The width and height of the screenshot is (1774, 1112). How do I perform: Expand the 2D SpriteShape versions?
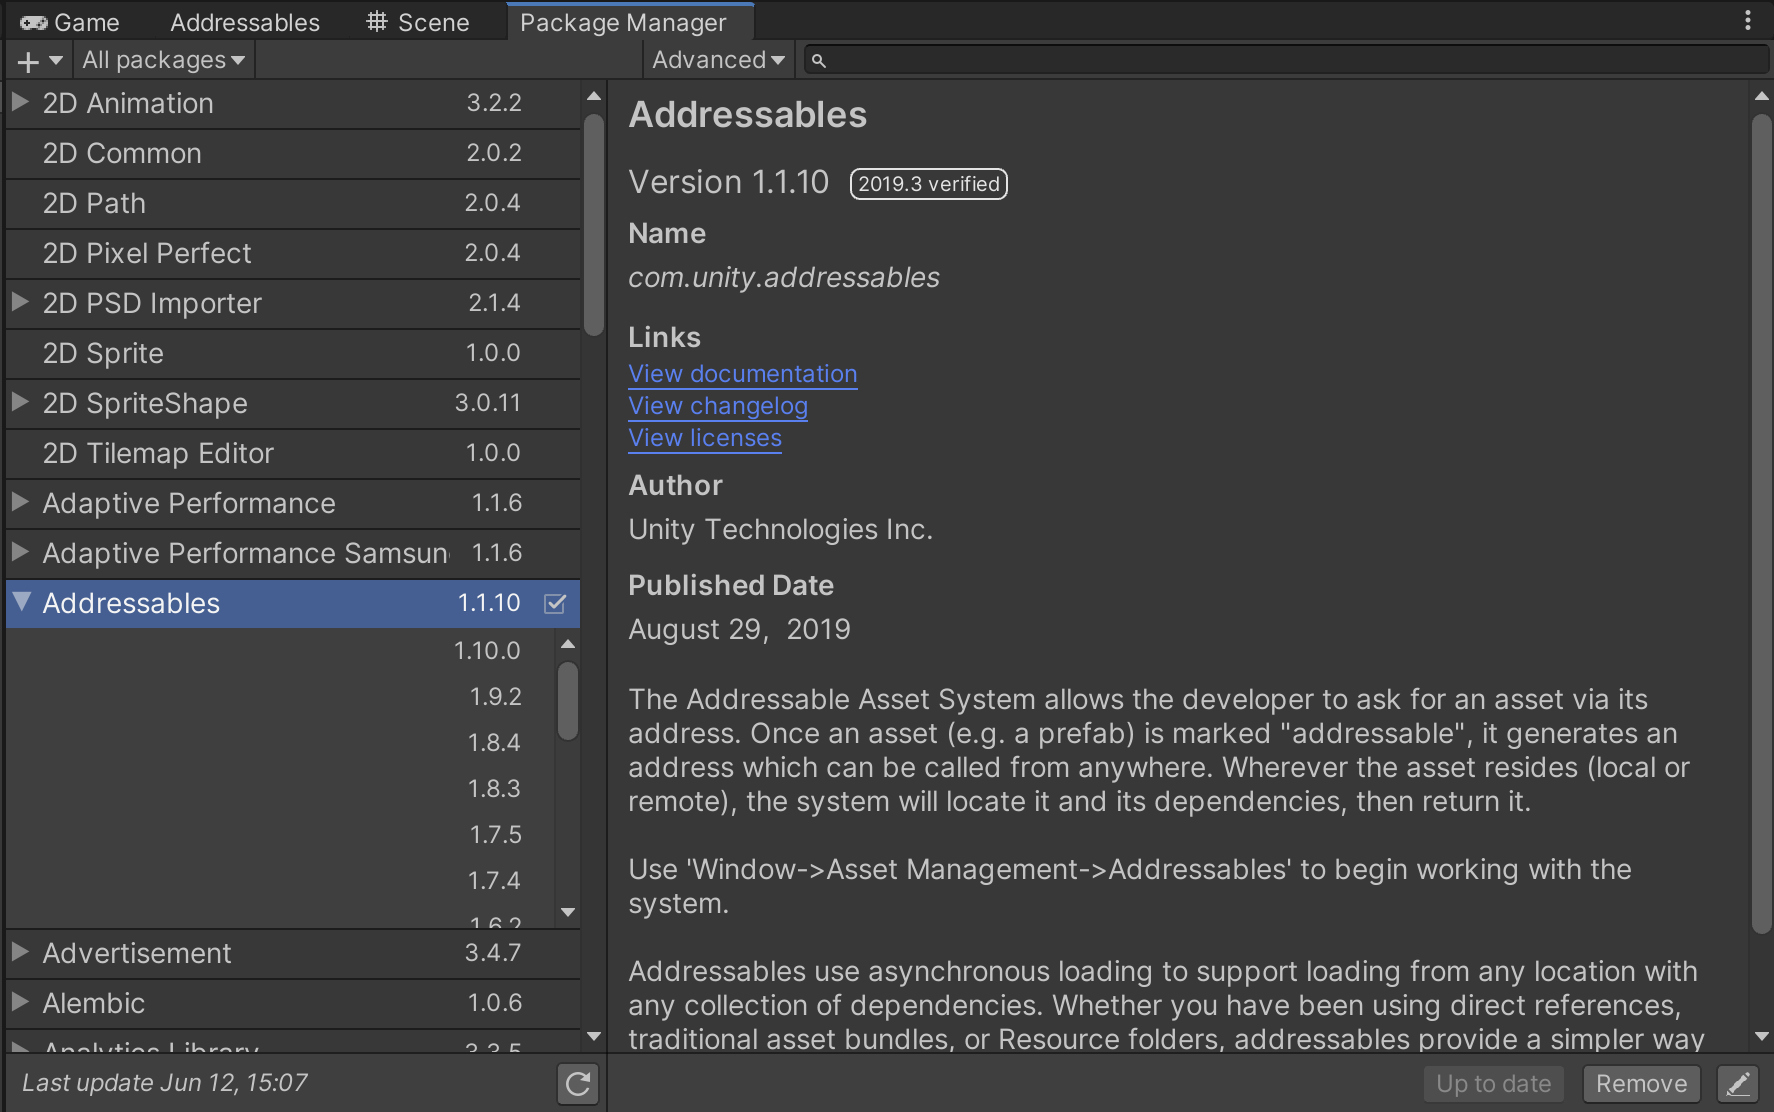click(20, 402)
